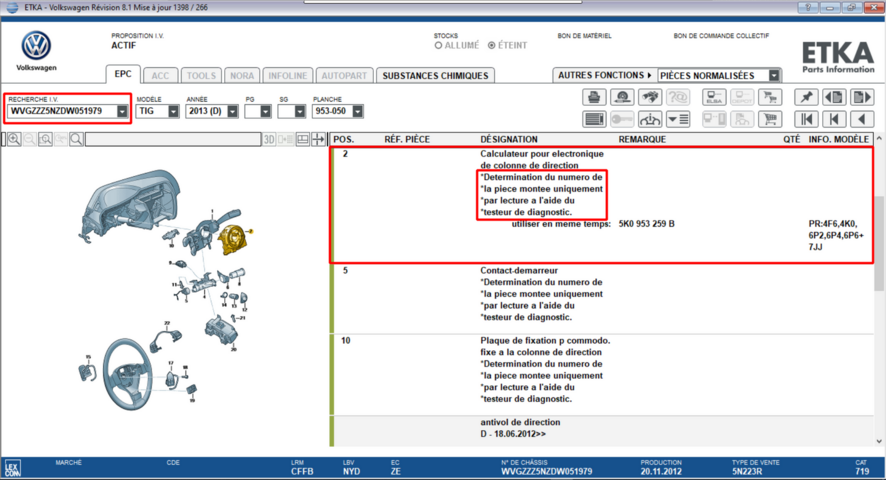The height and width of the screenshot is (480, 886).
Task: Click the highlighted yellow part in diagram
Action: pos(232,239)
